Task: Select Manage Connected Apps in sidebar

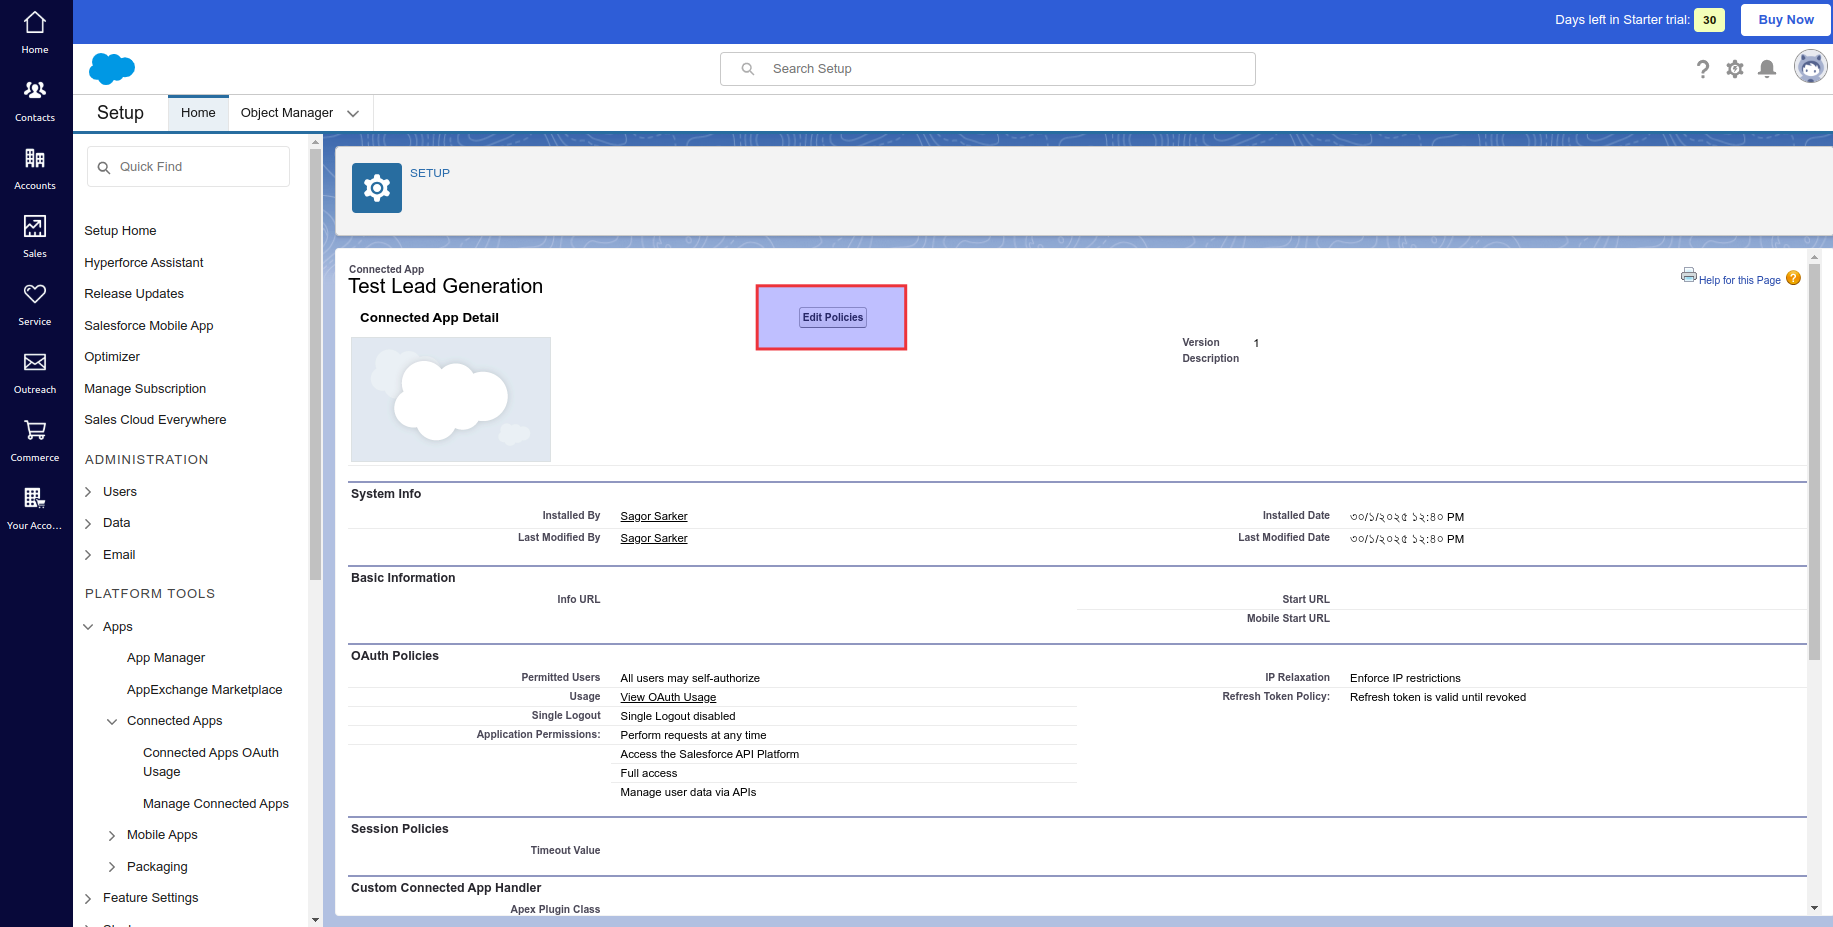Action: (215, 804)
